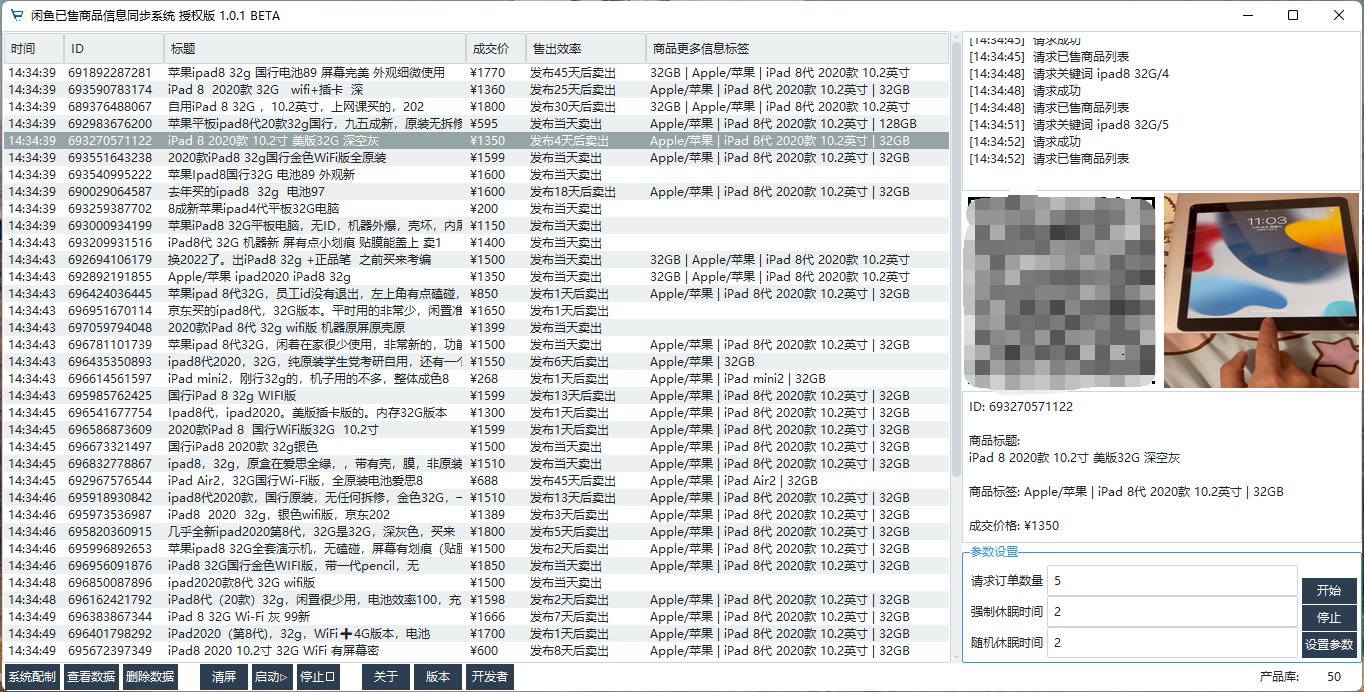Image resolution: width=1364 pixels, height=692 pixels.
Task: Click the 请求订单数量 input field
Action: click(x=1172, y=581)
